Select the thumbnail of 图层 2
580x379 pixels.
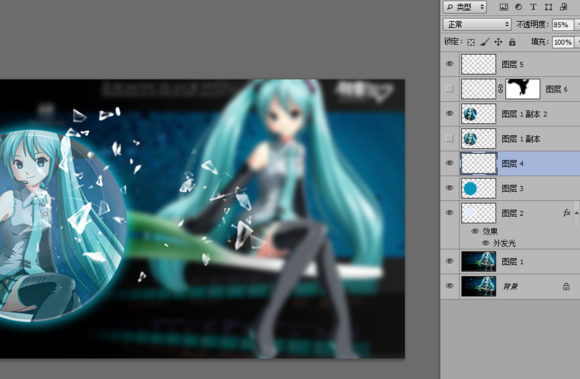[x=478, y=213]
